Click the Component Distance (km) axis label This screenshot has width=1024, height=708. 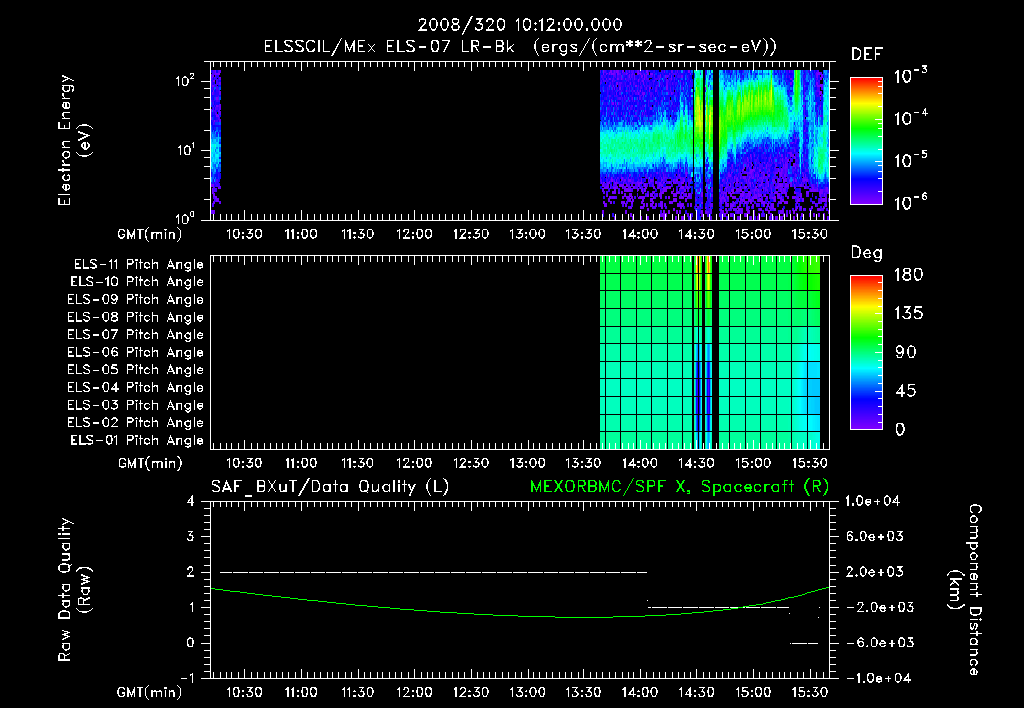965,590
